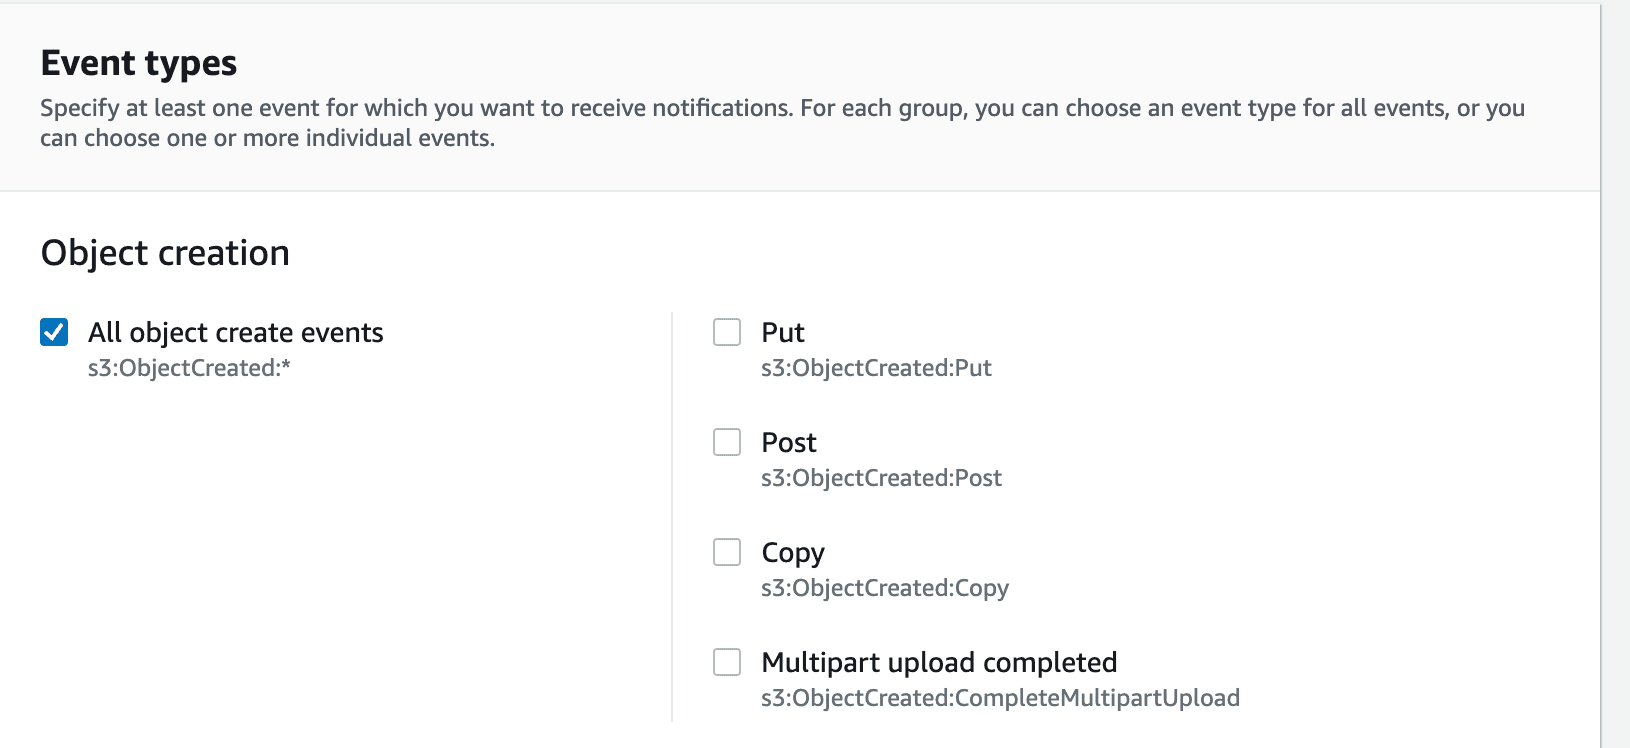1630x748 pixels.
Task: Click the s3:ObjectCreated:* event identifier
Action: click(189, 368)
